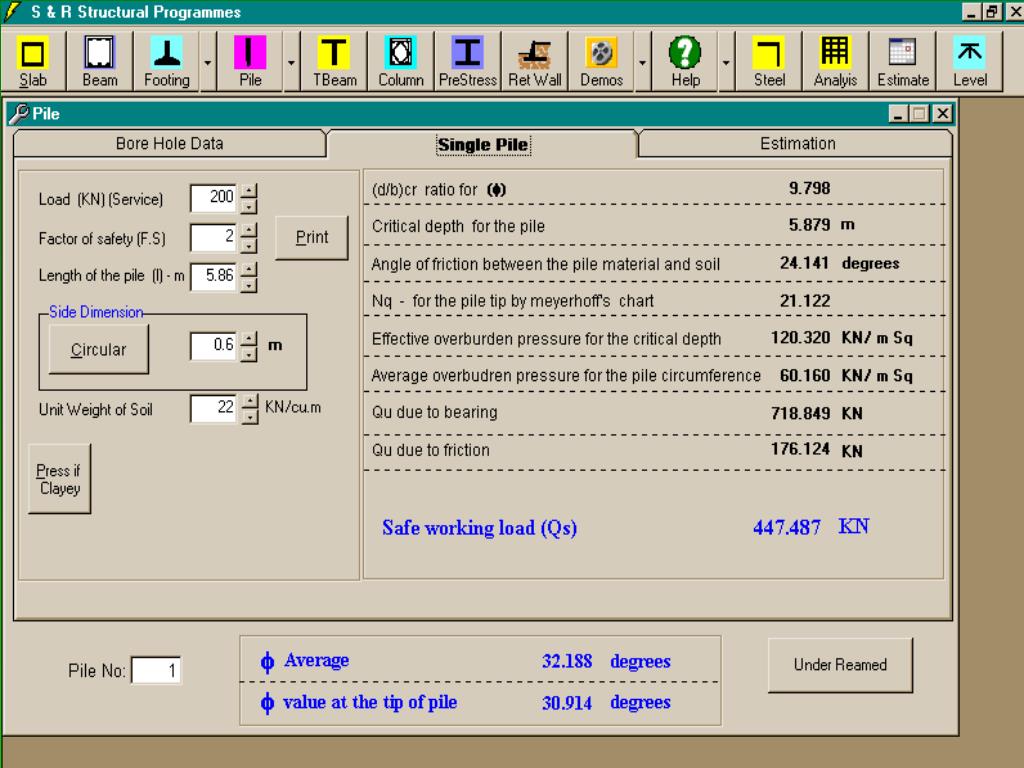Expand dropdown arrow next to Pile
The height and width of the screenshot is (768, 1024).
(x=291, y=62)
